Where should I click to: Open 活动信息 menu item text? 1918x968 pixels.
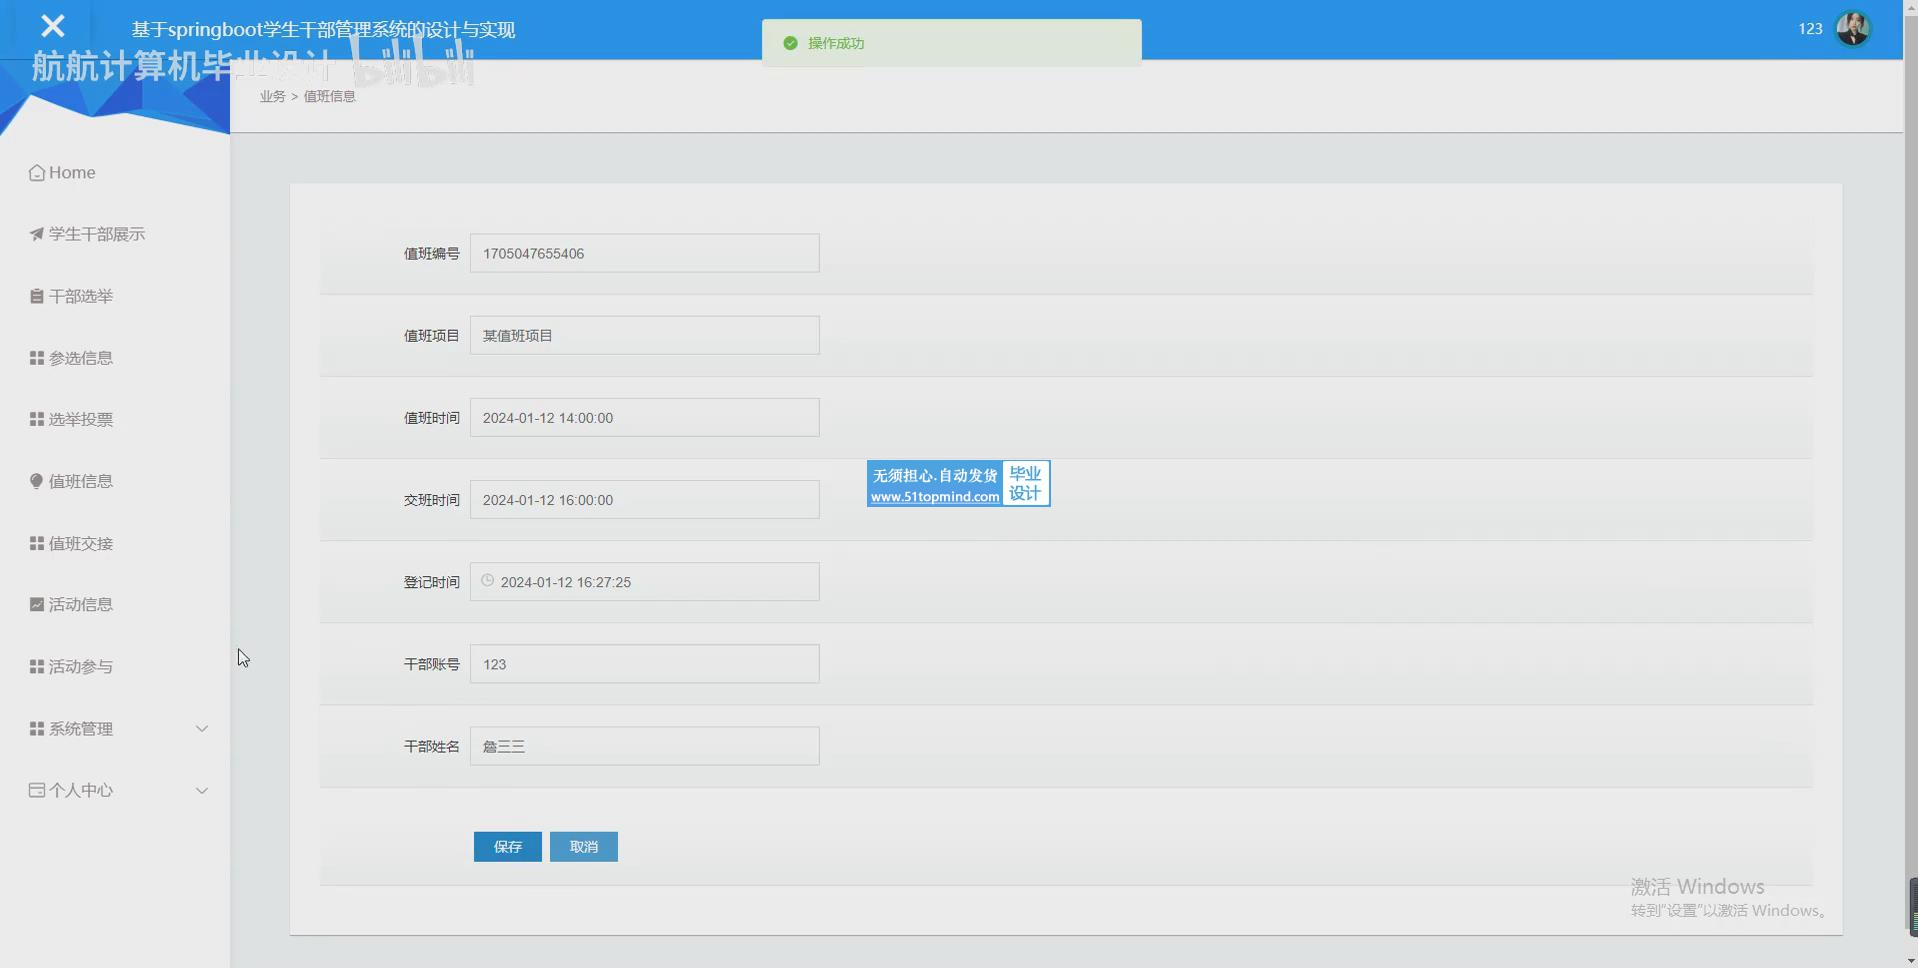tap(81, 604)
